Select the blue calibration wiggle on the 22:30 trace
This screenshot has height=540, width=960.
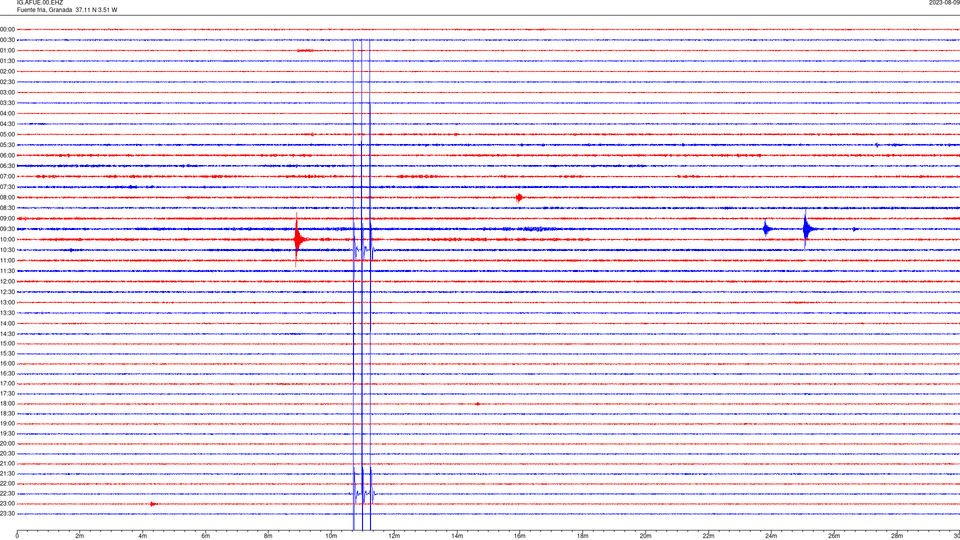[x=363, y=493]
